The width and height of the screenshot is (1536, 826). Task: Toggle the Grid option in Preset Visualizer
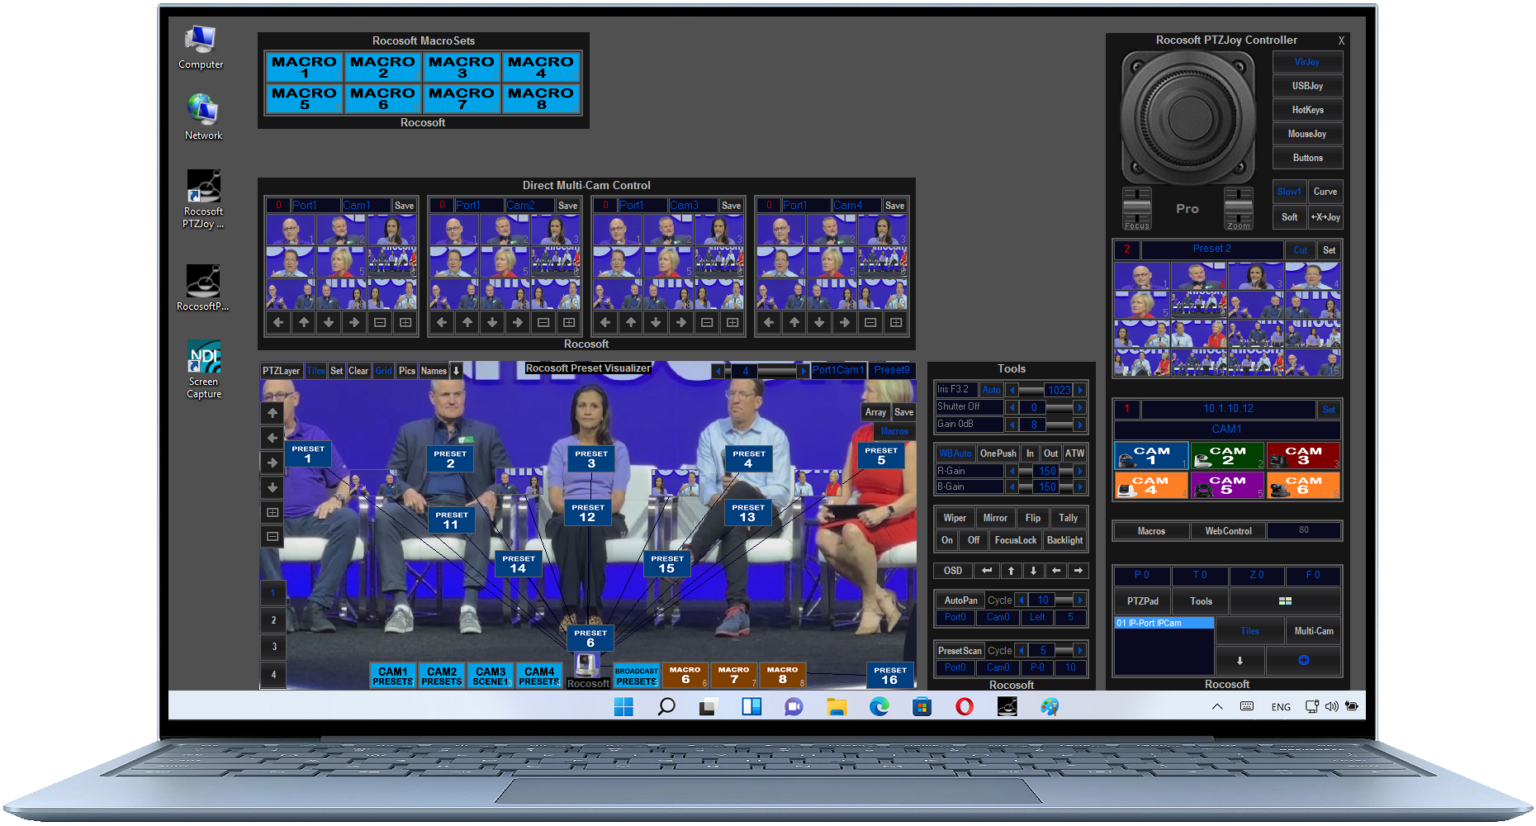coord(383,371)
